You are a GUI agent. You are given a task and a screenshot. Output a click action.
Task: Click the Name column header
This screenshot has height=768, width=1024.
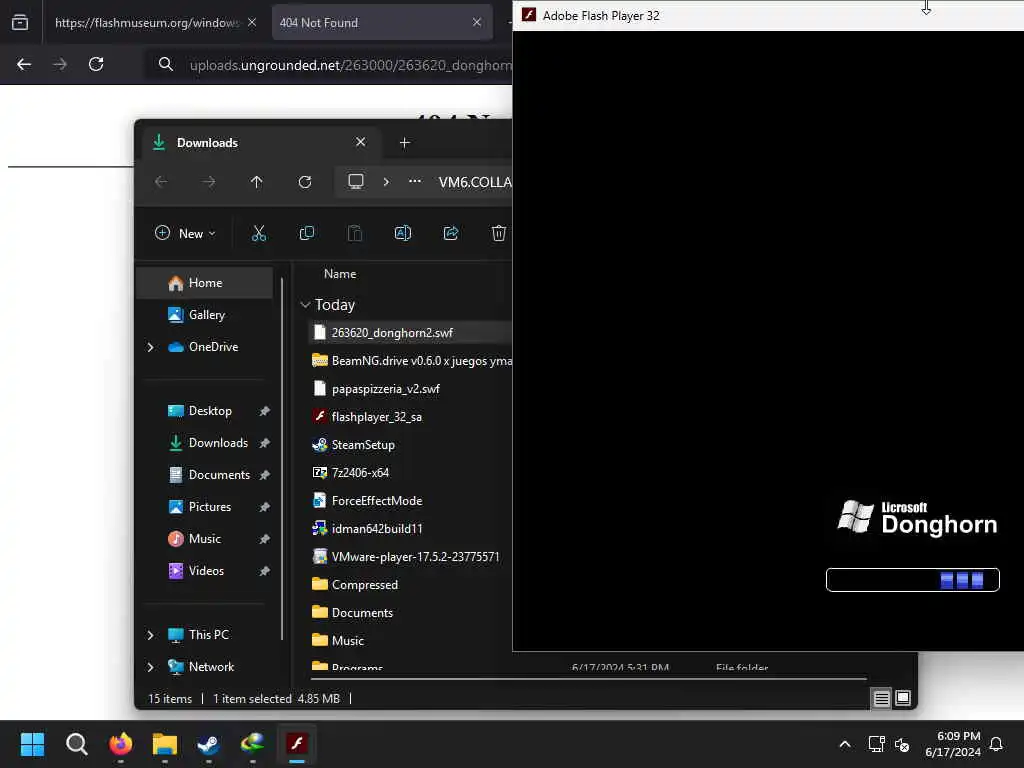[x=340, y=274]
